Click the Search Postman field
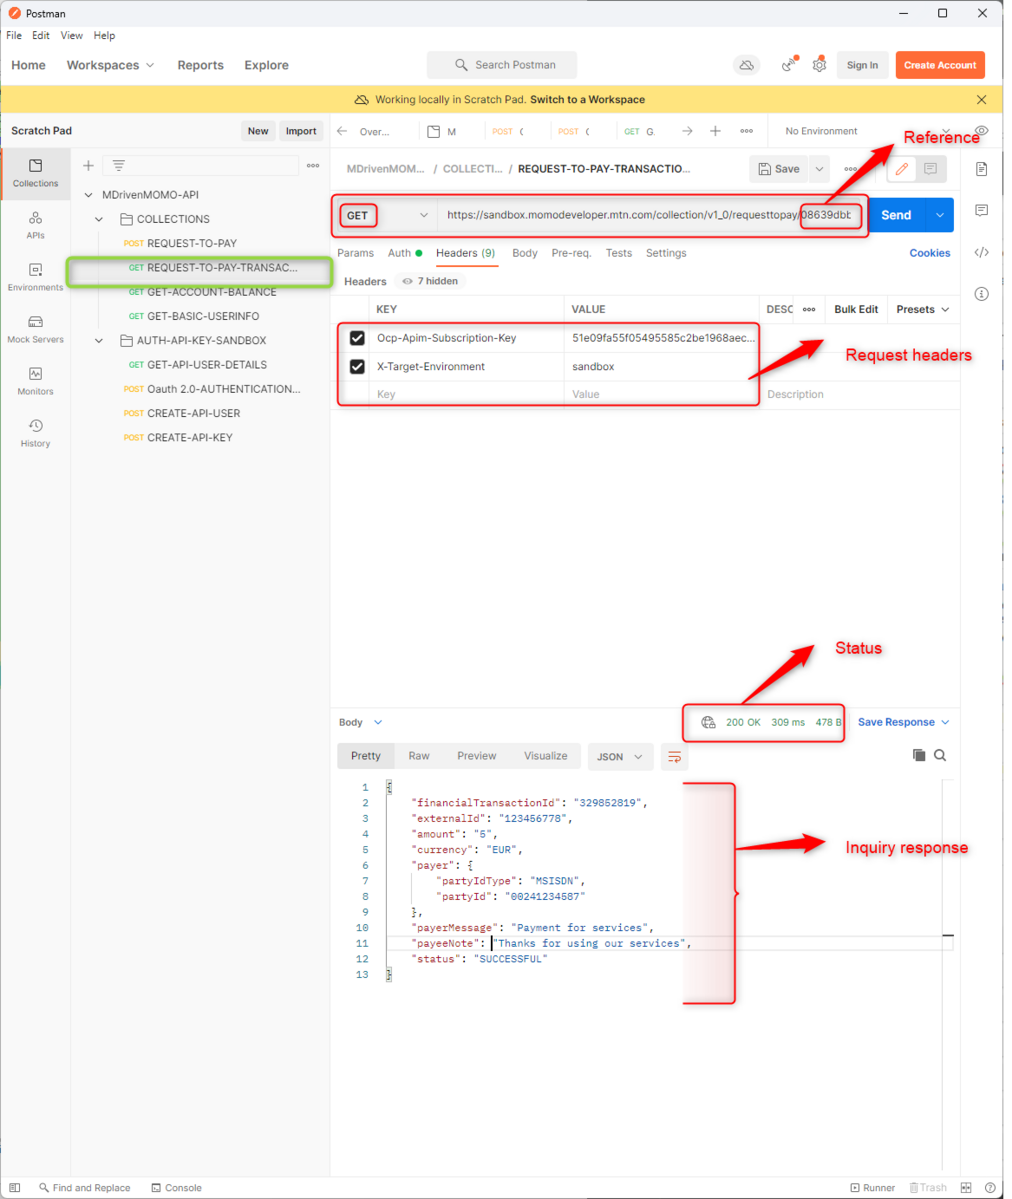 (502, 65)
